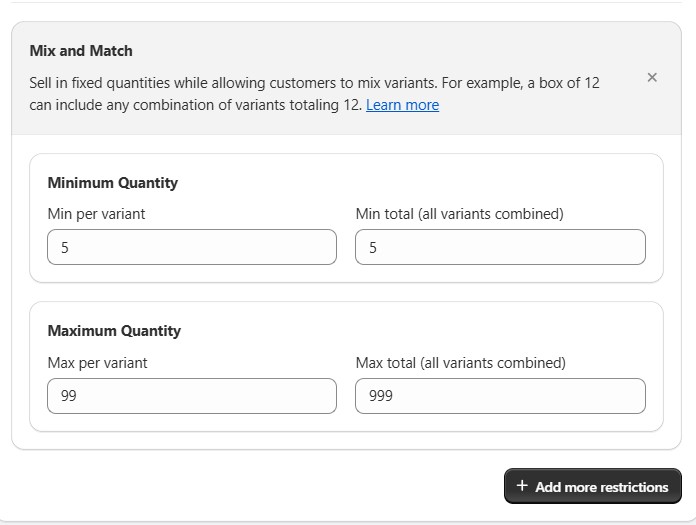696x525 pixels.
Task: Click the Min total (all variants combined) label
Action: click(459, 213)
